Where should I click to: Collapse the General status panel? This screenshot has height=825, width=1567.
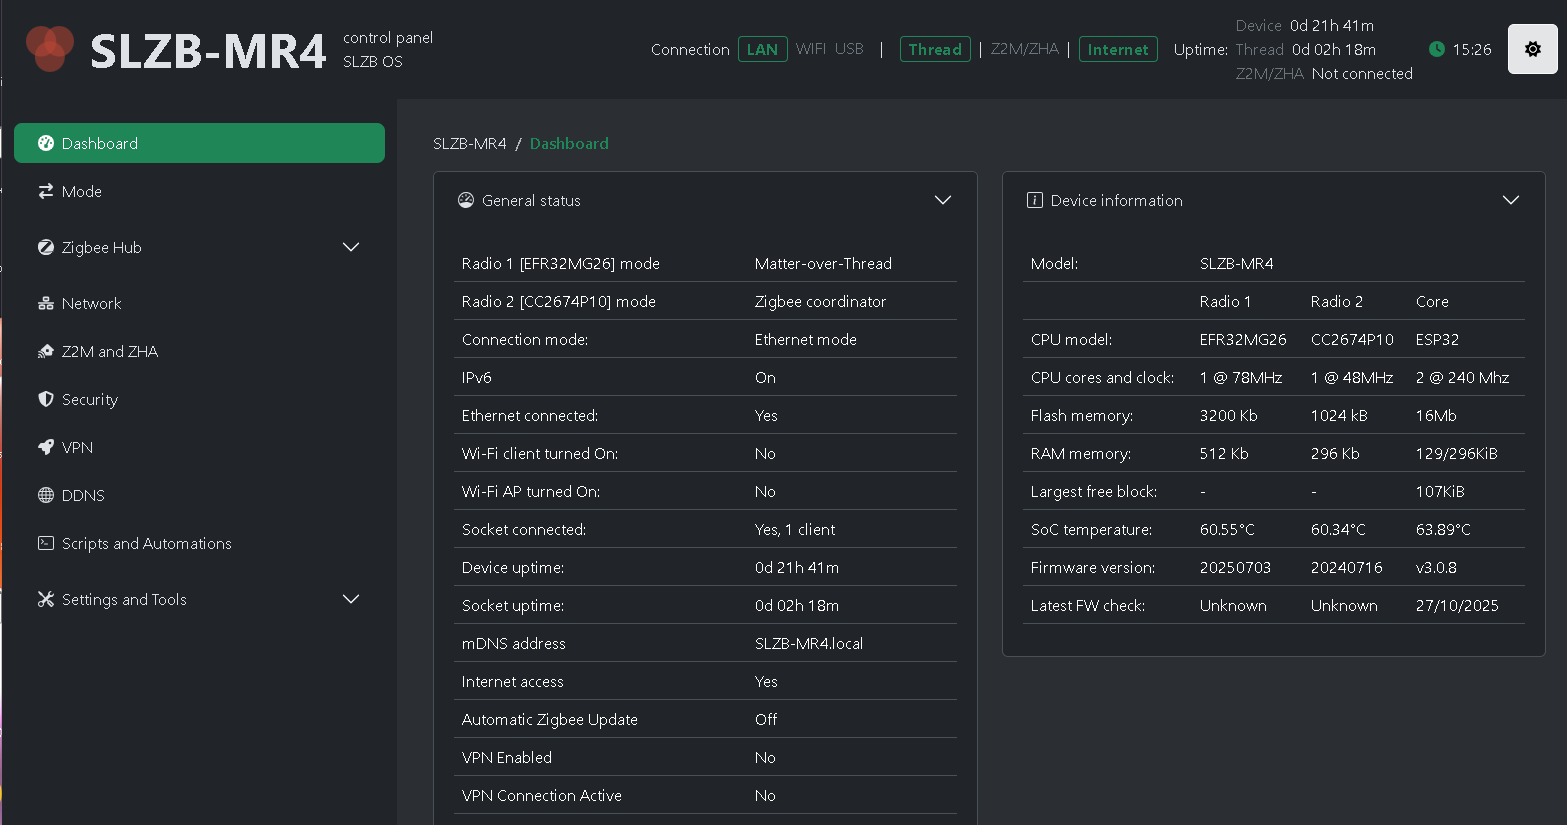pyautogui.click(x=942, y=200)
